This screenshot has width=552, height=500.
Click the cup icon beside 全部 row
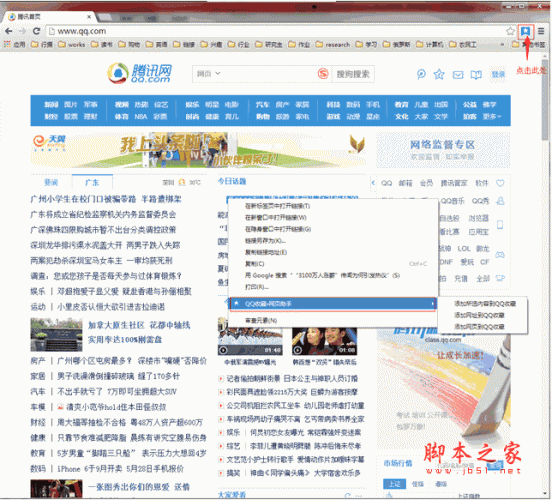click(500, 278)
